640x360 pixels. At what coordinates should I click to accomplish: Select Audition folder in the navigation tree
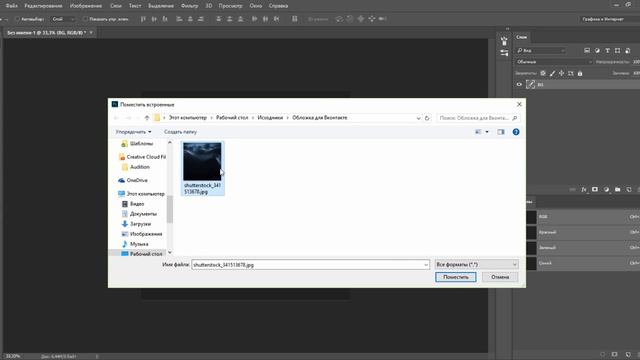(x=140, y=167)
